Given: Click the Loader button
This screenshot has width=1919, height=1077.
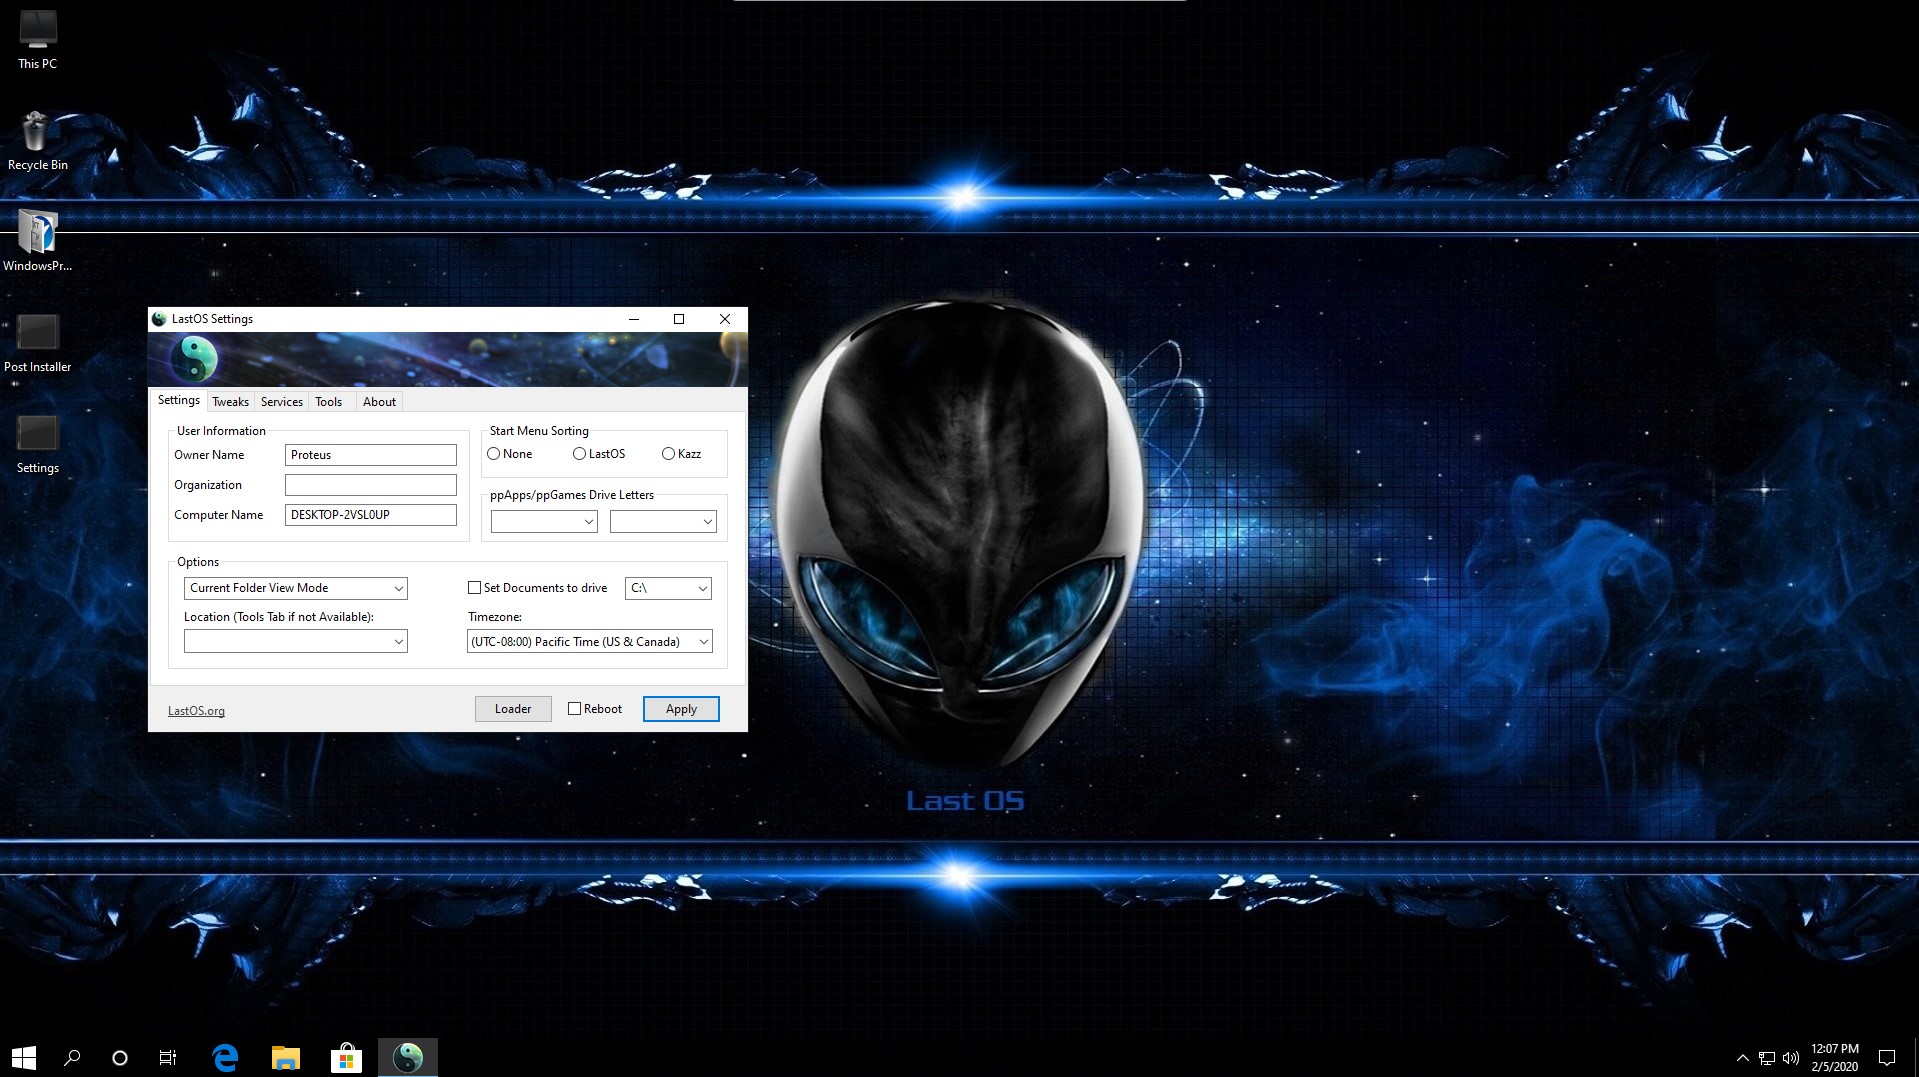Looking at the screenshot, I should (513, 709).
